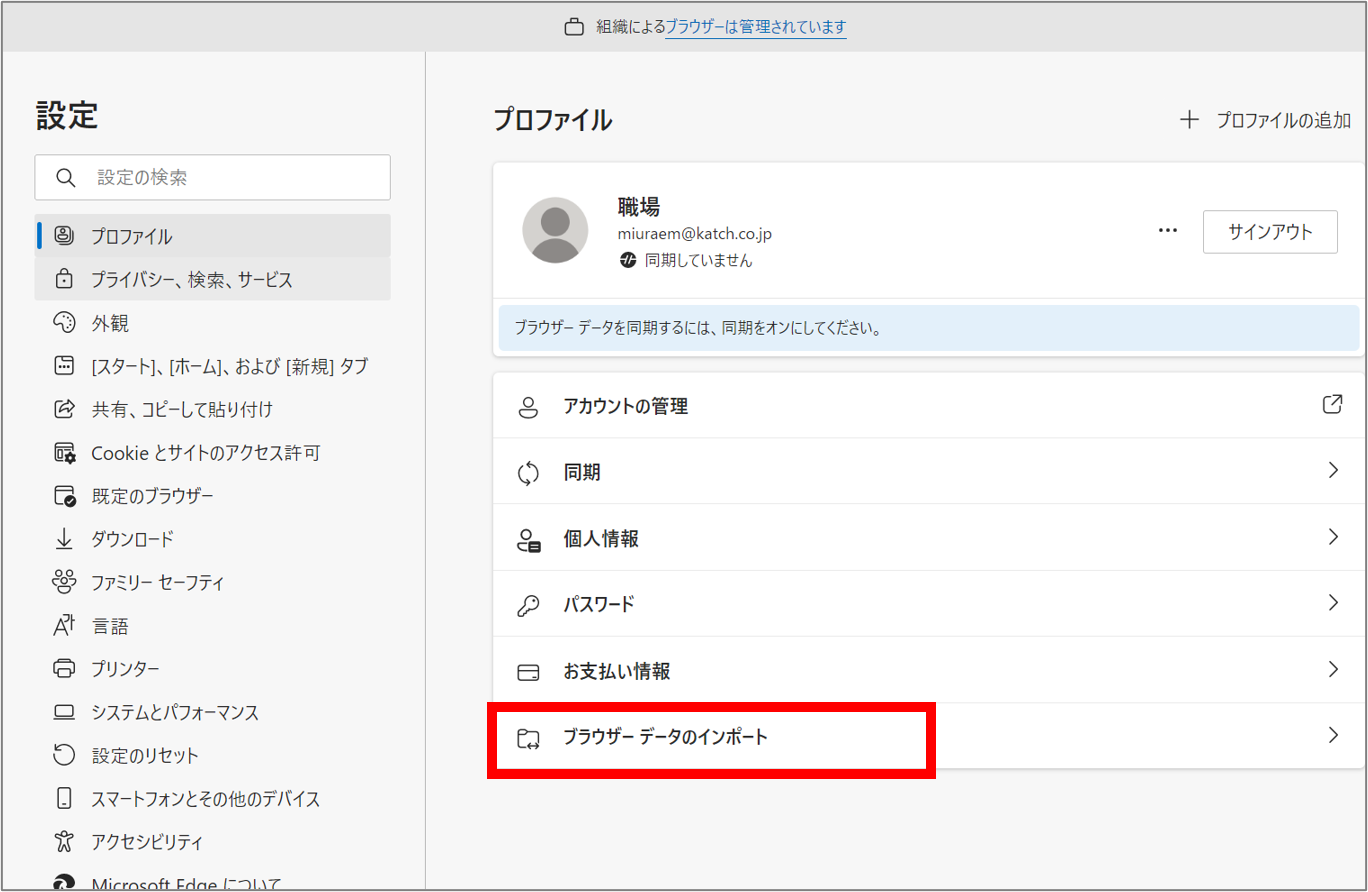Select 外観 in the settings sidebar

[x=110, y=324]
